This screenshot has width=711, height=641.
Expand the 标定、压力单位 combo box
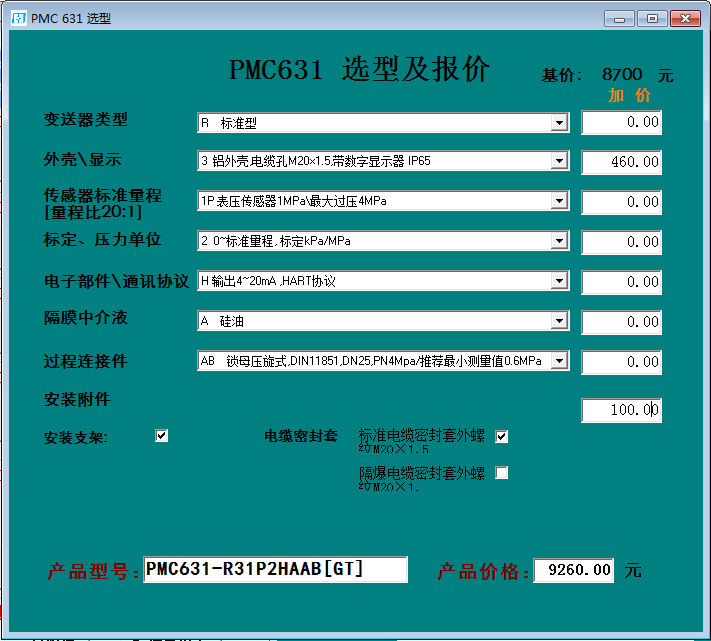pyautogui.click(x=559, y=241)
